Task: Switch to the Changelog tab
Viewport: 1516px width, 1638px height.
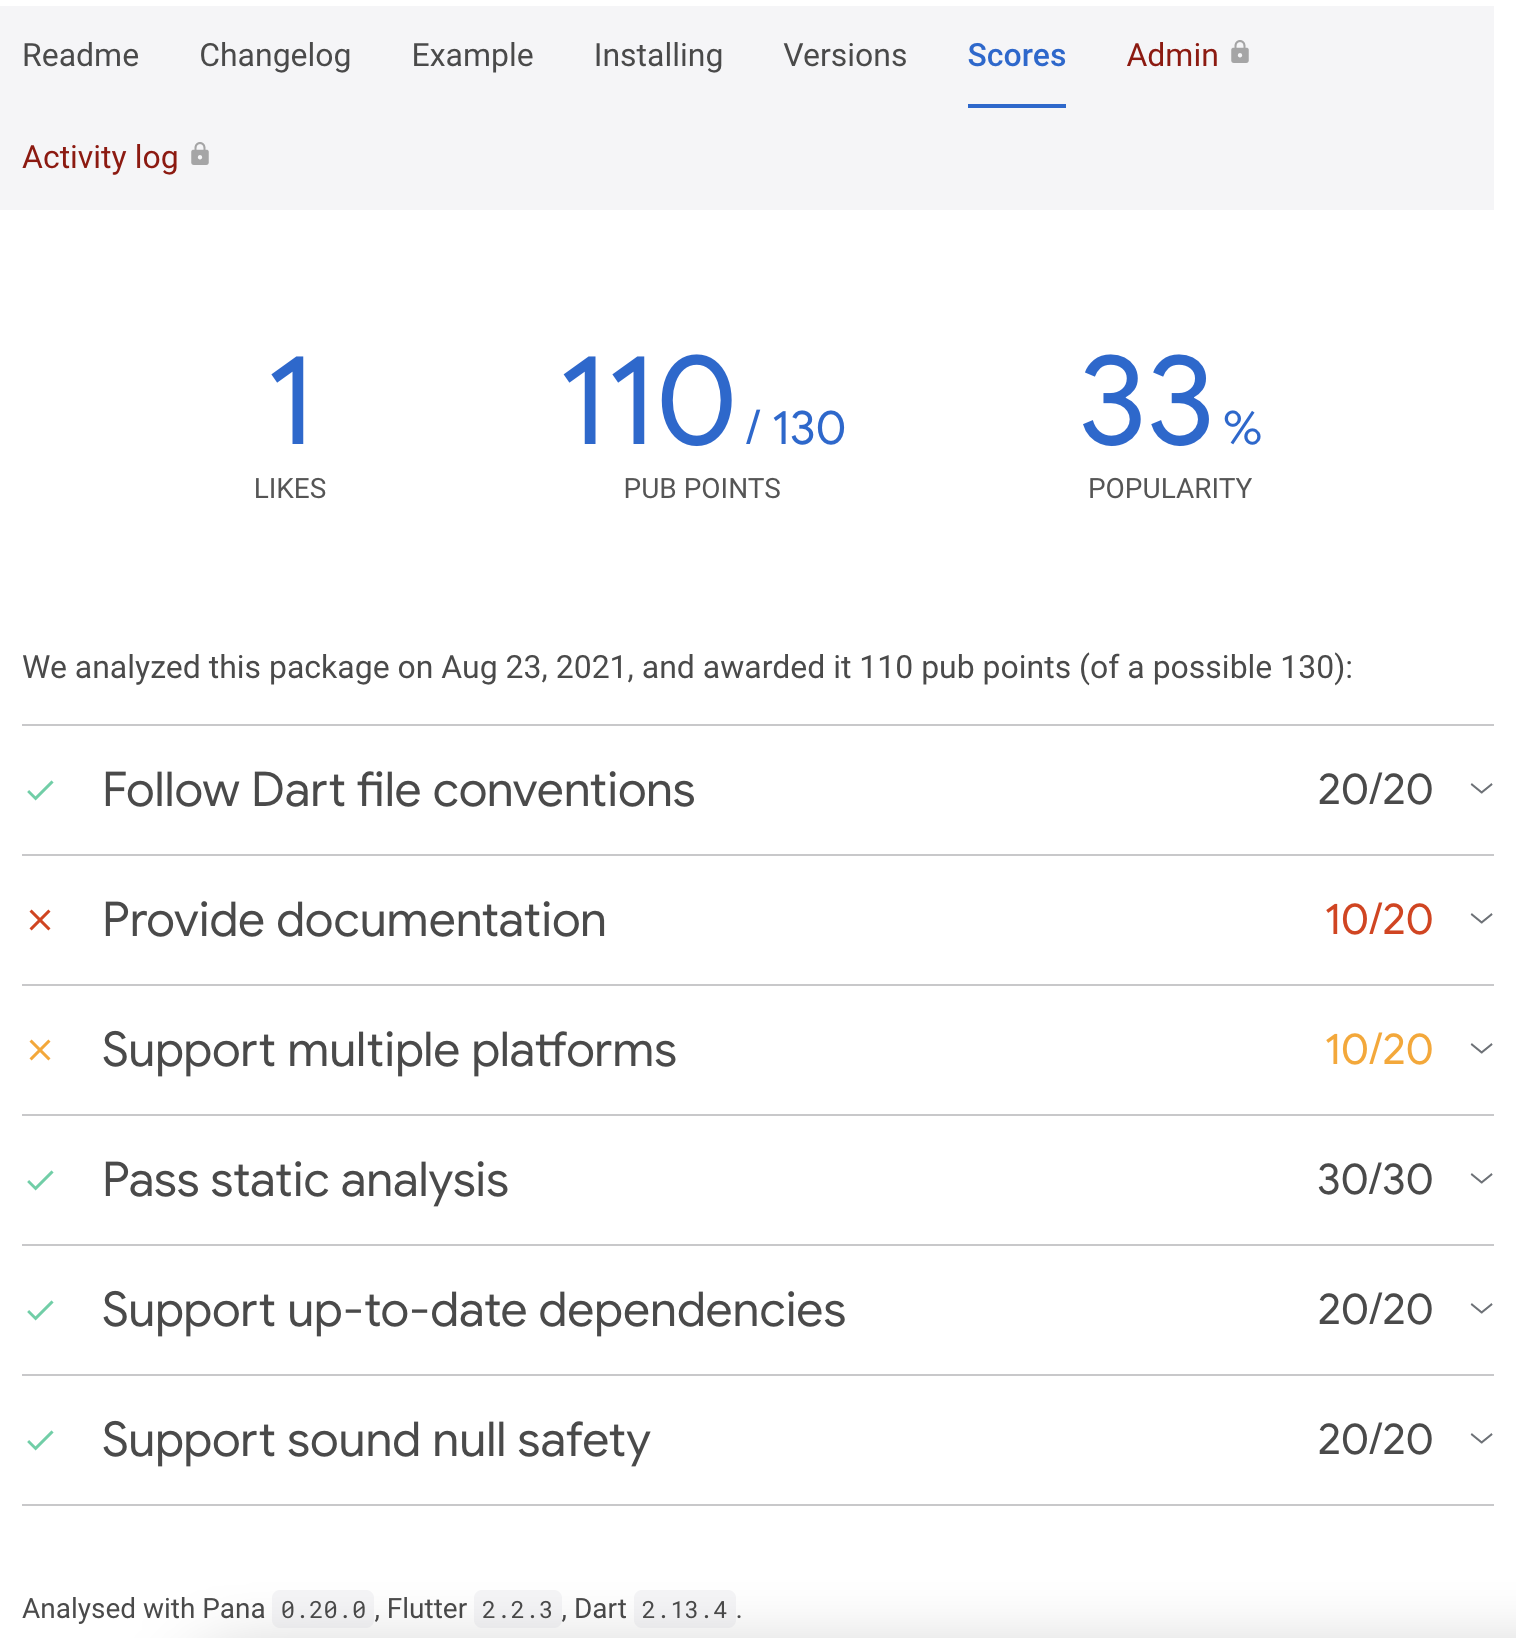Action: pyautogui.click(x=275, y=56)
